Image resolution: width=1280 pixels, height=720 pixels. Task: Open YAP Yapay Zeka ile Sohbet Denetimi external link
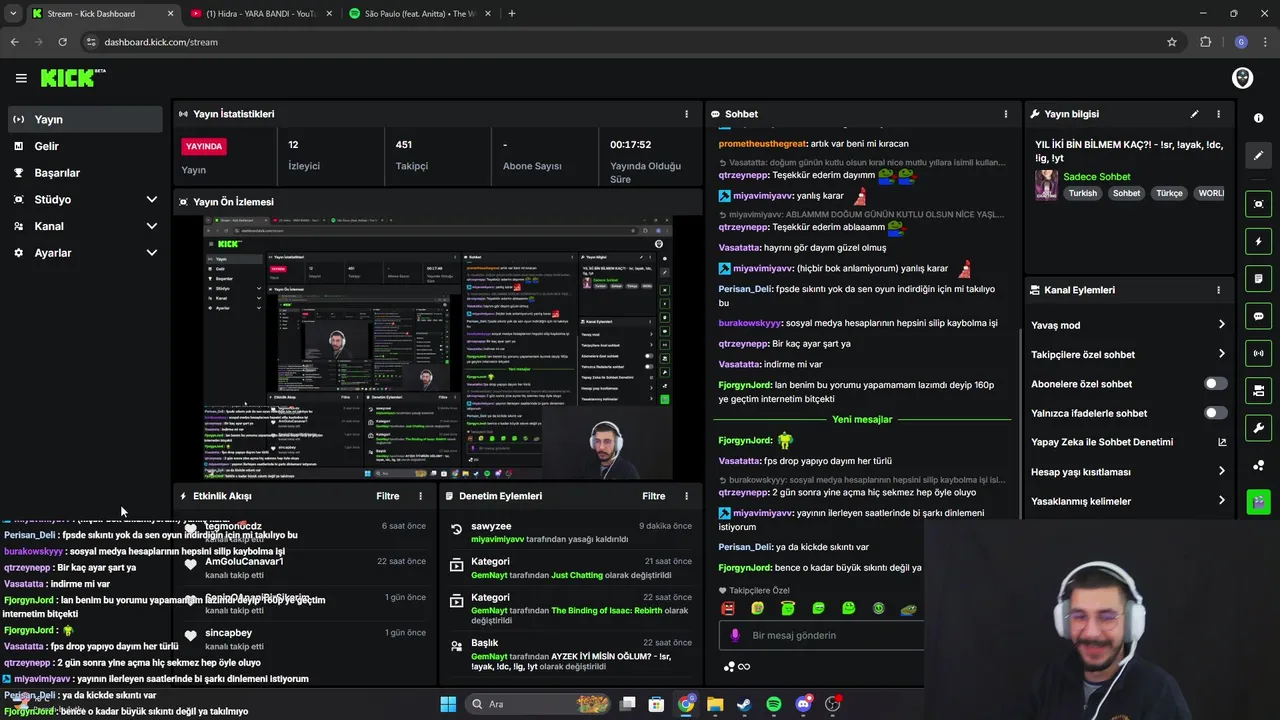pos(1222,442)
